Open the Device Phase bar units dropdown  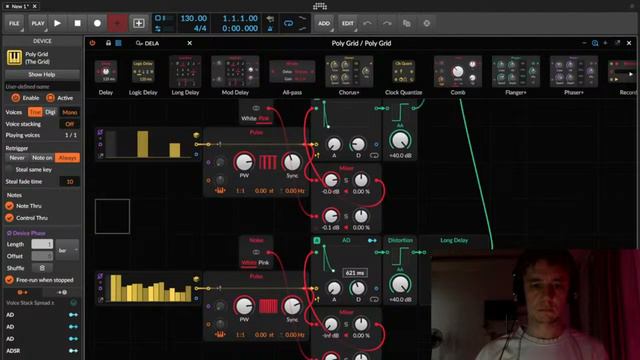tap(67, 250)
